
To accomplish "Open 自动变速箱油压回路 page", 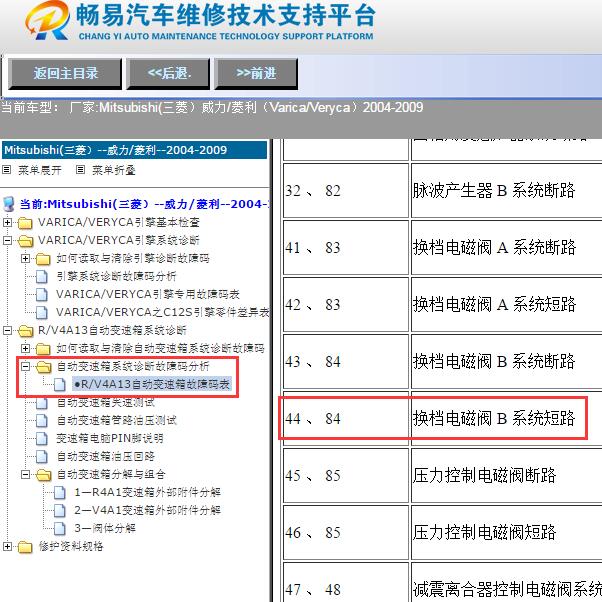I will (x=106, y=456).
